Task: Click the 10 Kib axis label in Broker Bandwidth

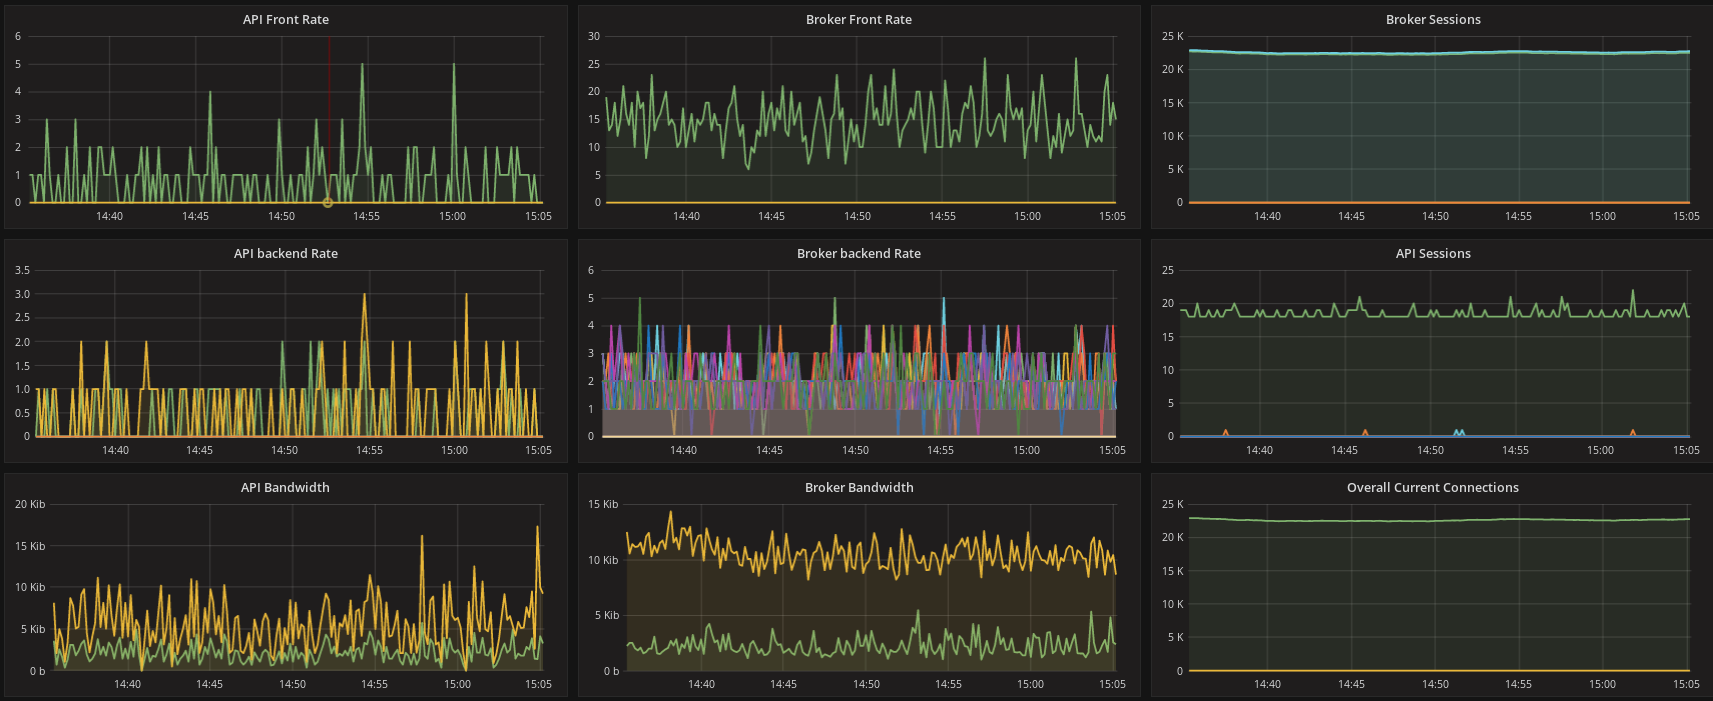Action: pos(603,560)
